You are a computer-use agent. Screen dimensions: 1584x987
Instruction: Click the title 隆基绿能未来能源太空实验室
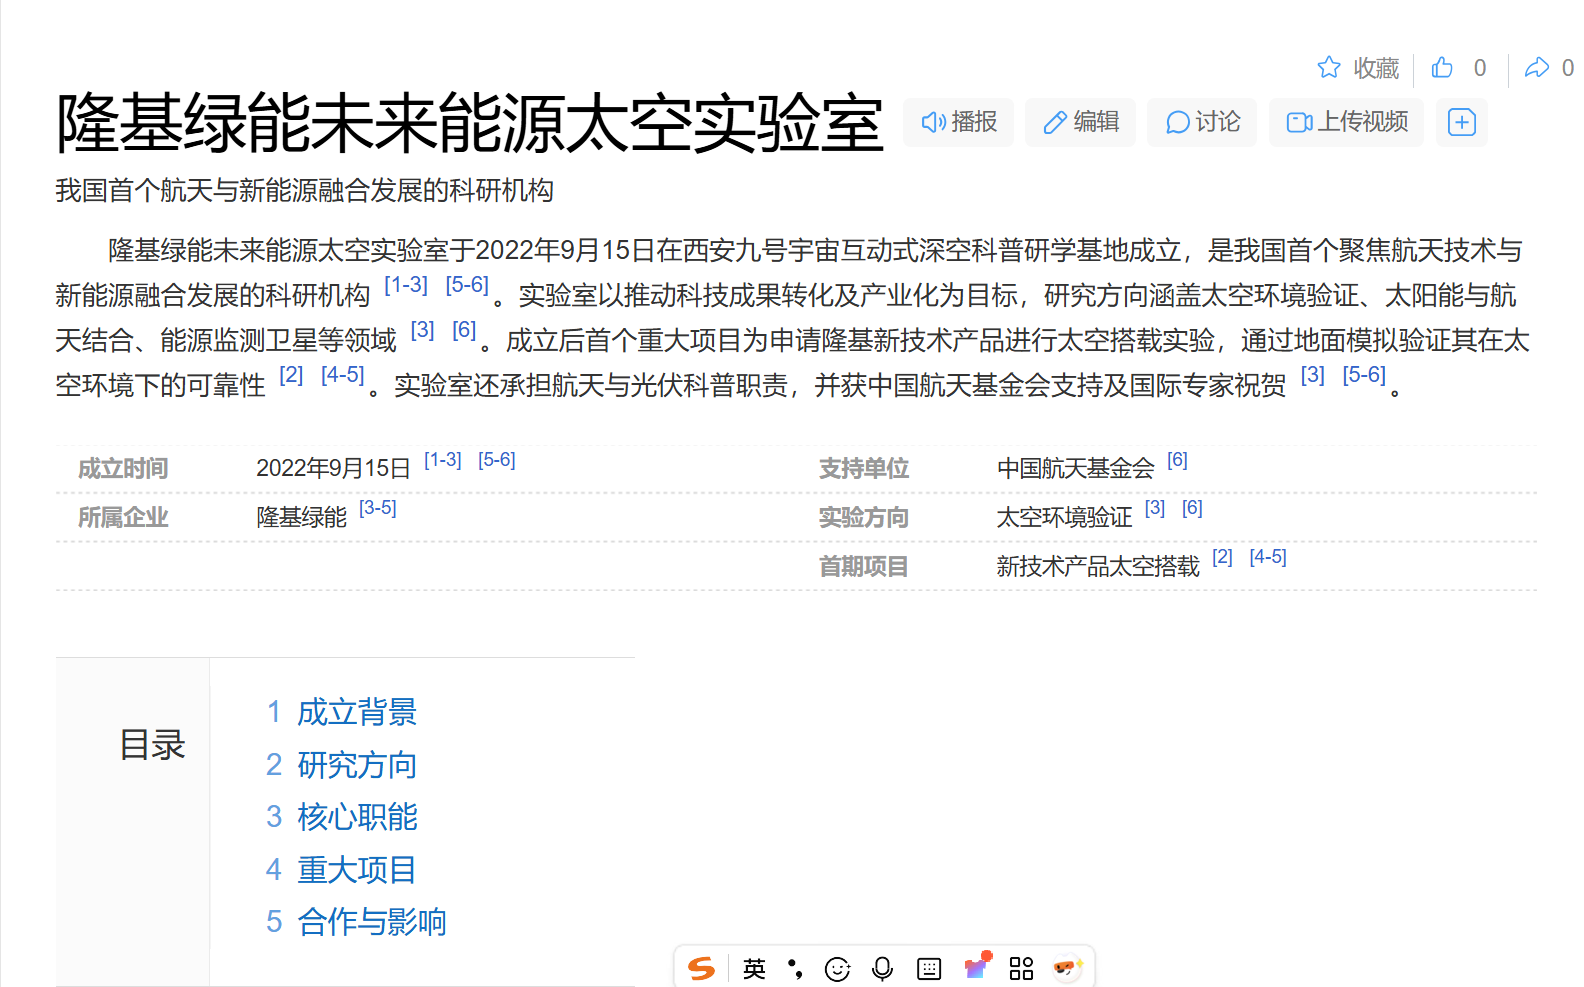[x=470, y=124]
